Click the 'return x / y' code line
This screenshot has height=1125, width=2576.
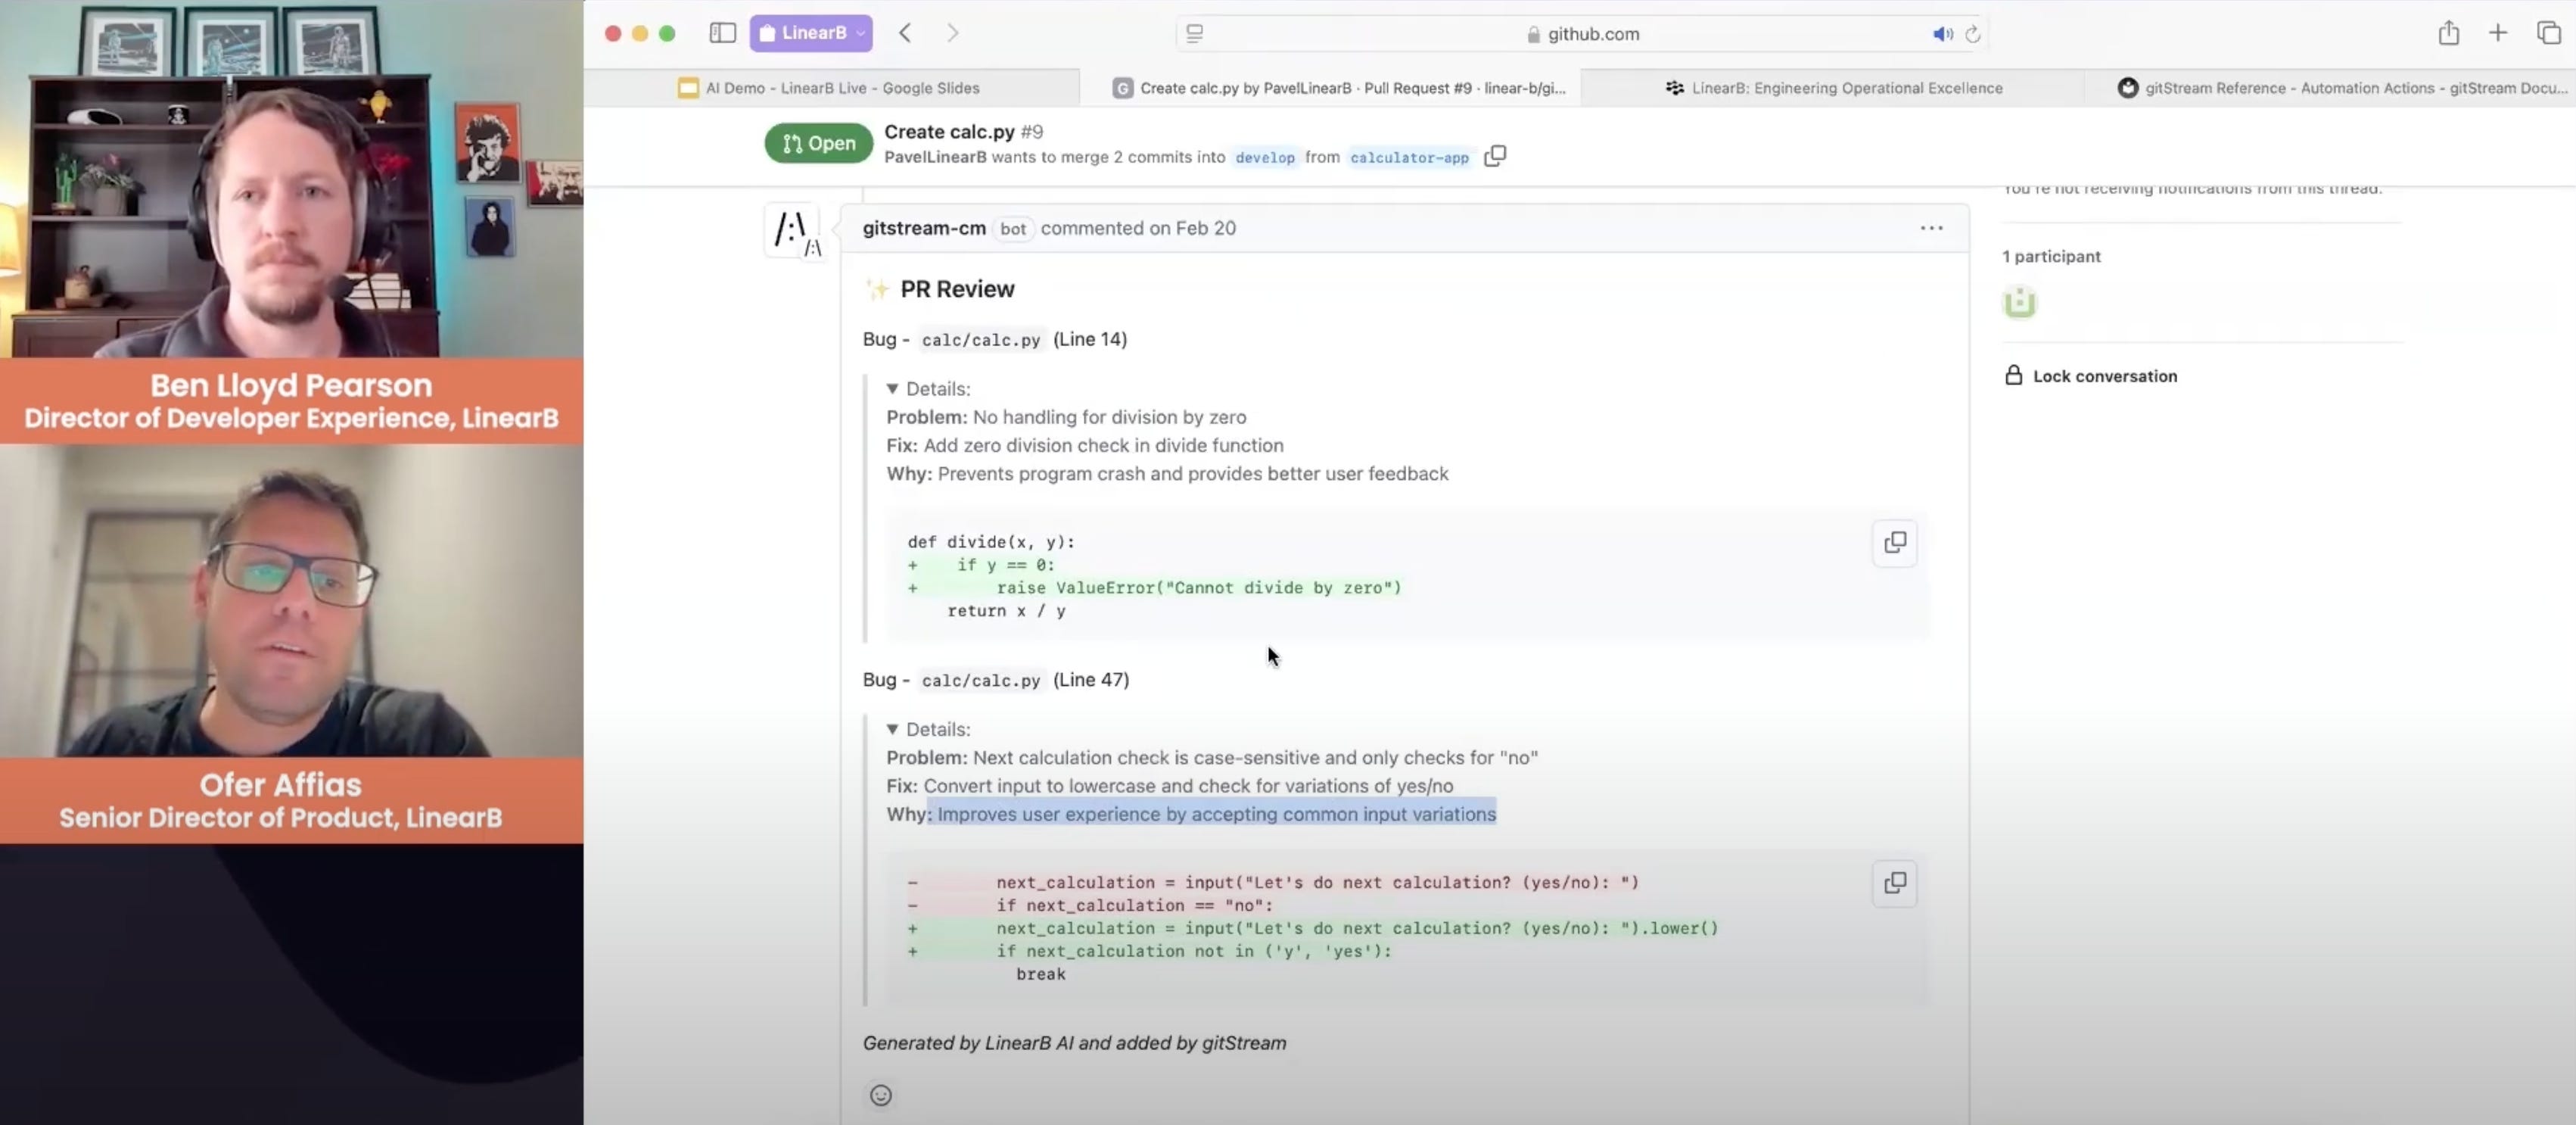pyautogui.click(x=1006, y=611)
